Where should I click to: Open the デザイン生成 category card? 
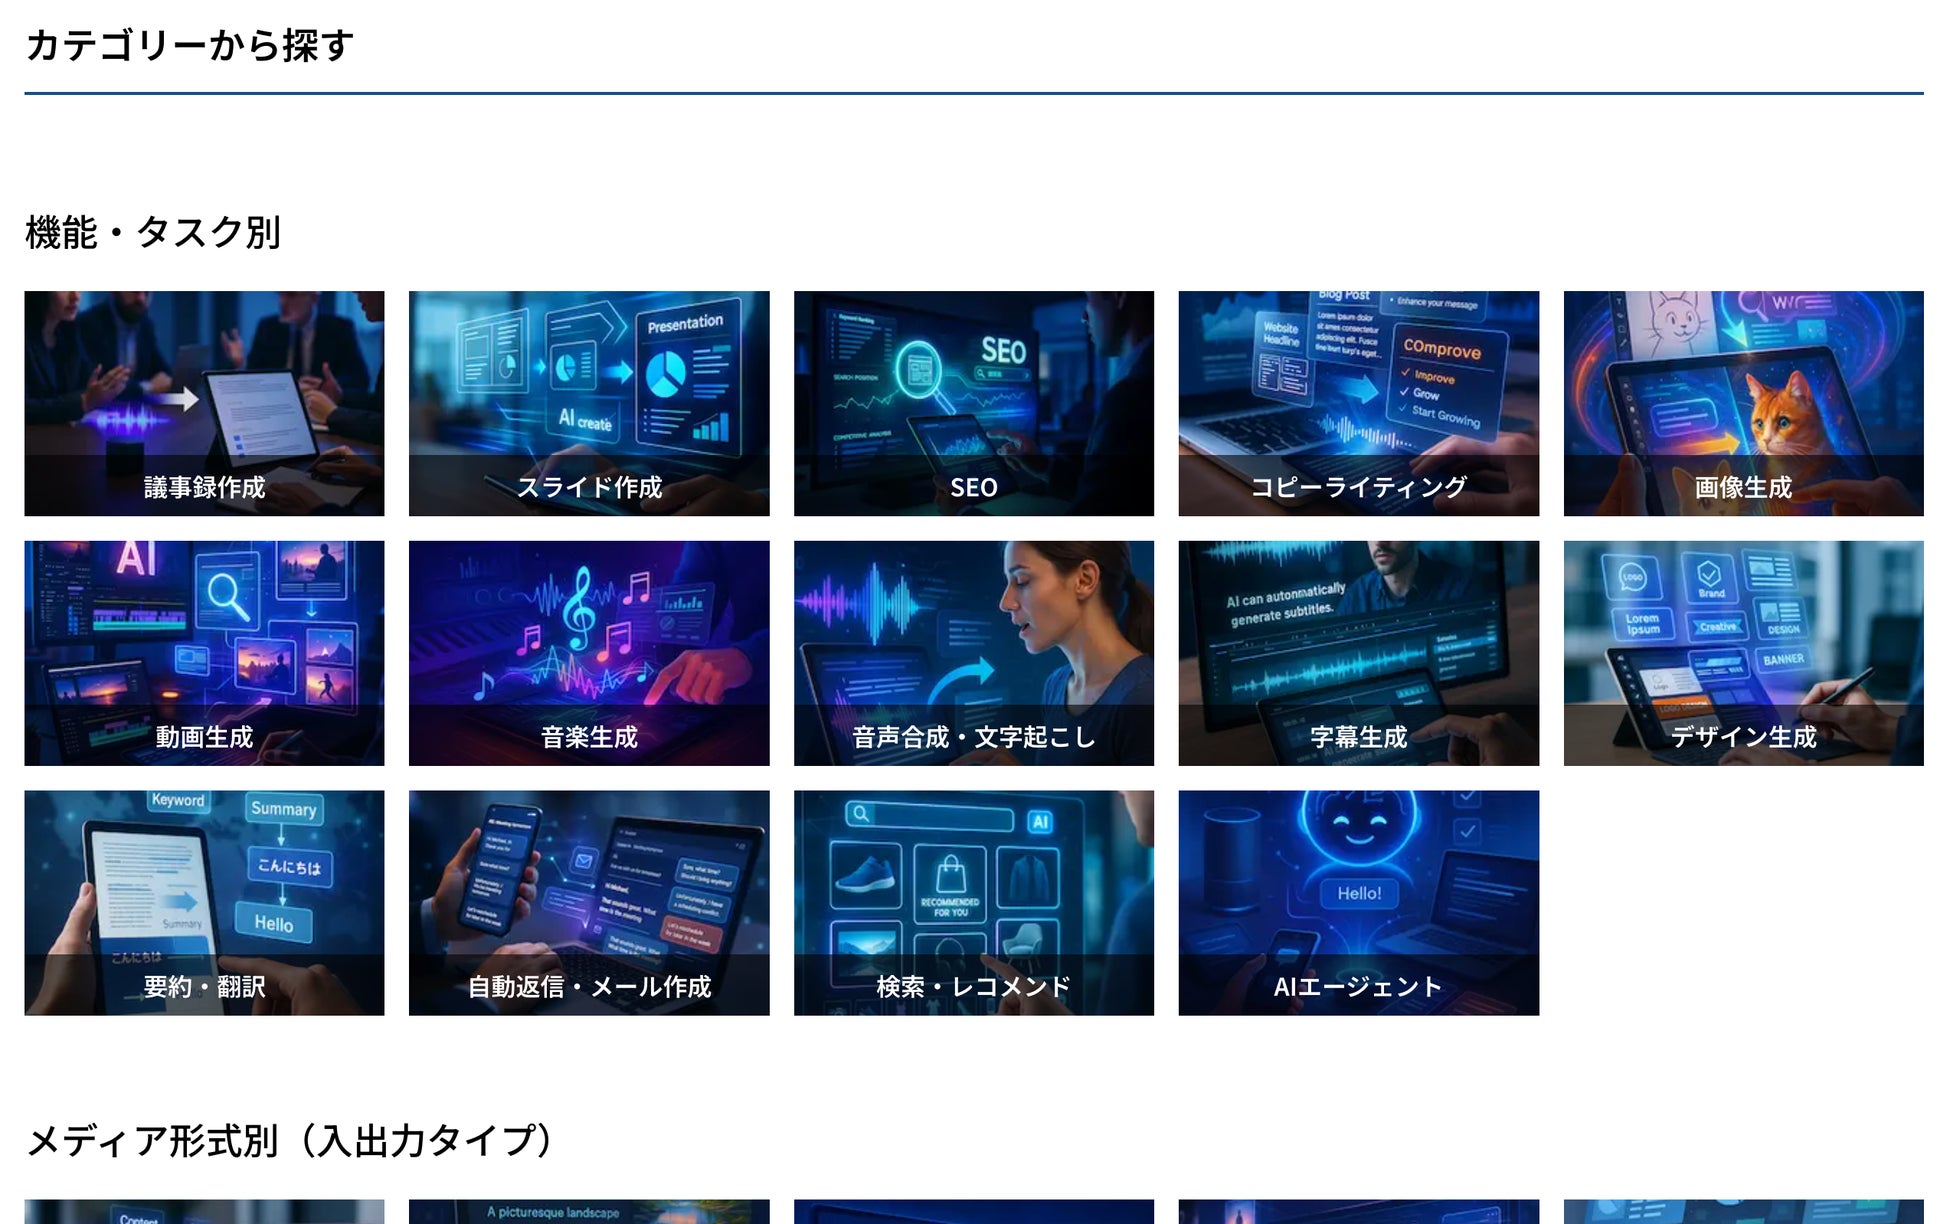[1743, 640]
